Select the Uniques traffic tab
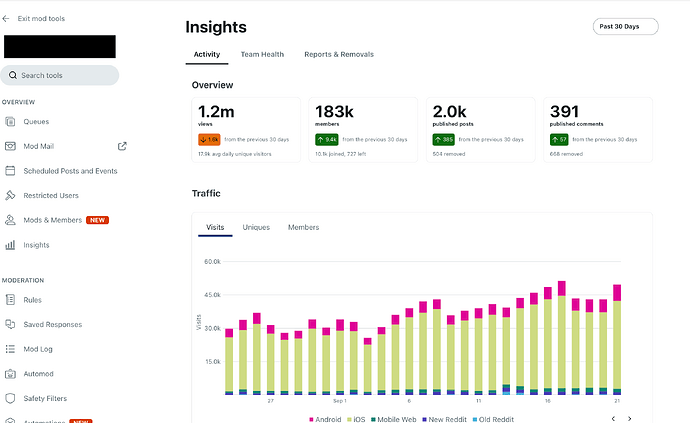Image resolution: width=690 pixels, height=423 pixels. [x=256, y=228]
